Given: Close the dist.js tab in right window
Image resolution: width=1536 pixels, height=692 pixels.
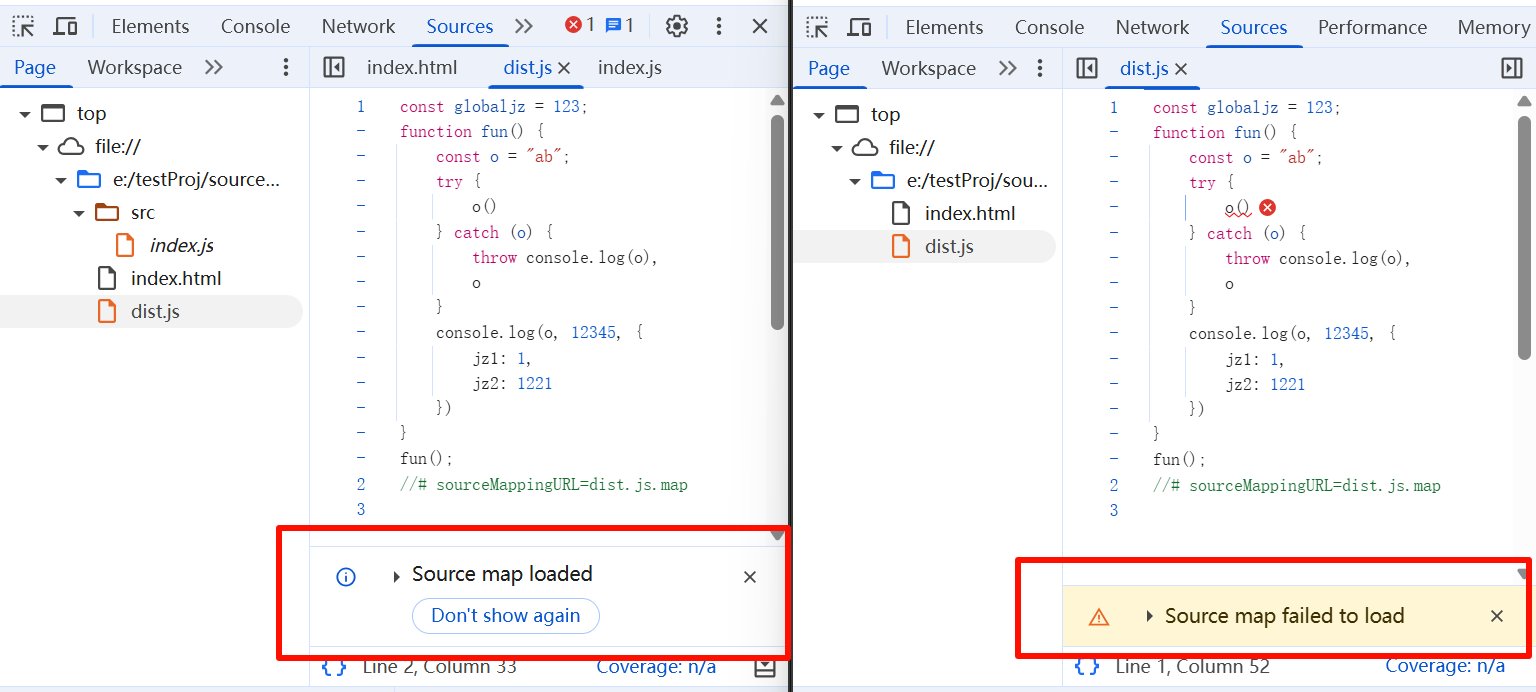Looking at the screenshot, I should click(1181, 69).
